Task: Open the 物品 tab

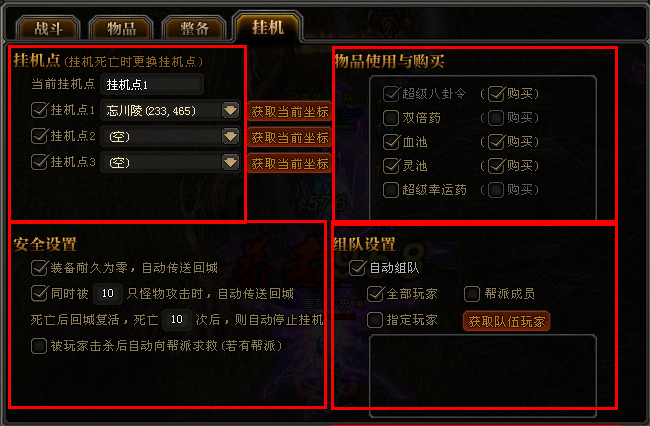Action: point(121,28)
